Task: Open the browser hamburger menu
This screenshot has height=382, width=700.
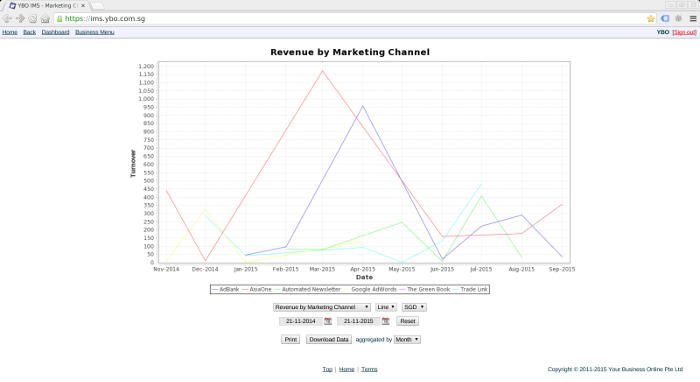Action: 693,18
